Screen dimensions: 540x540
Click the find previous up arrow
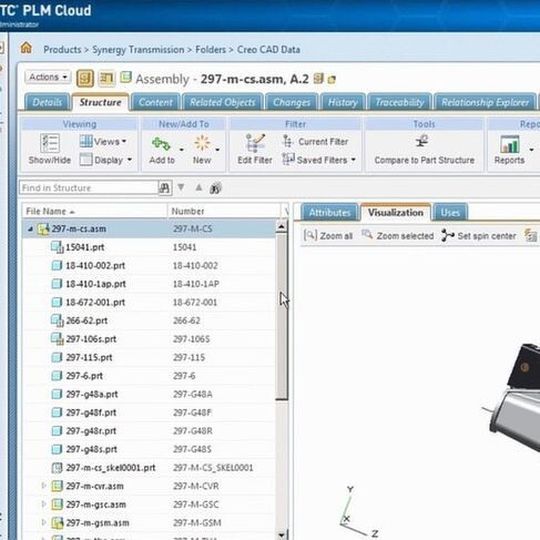[x=199, y=188]
